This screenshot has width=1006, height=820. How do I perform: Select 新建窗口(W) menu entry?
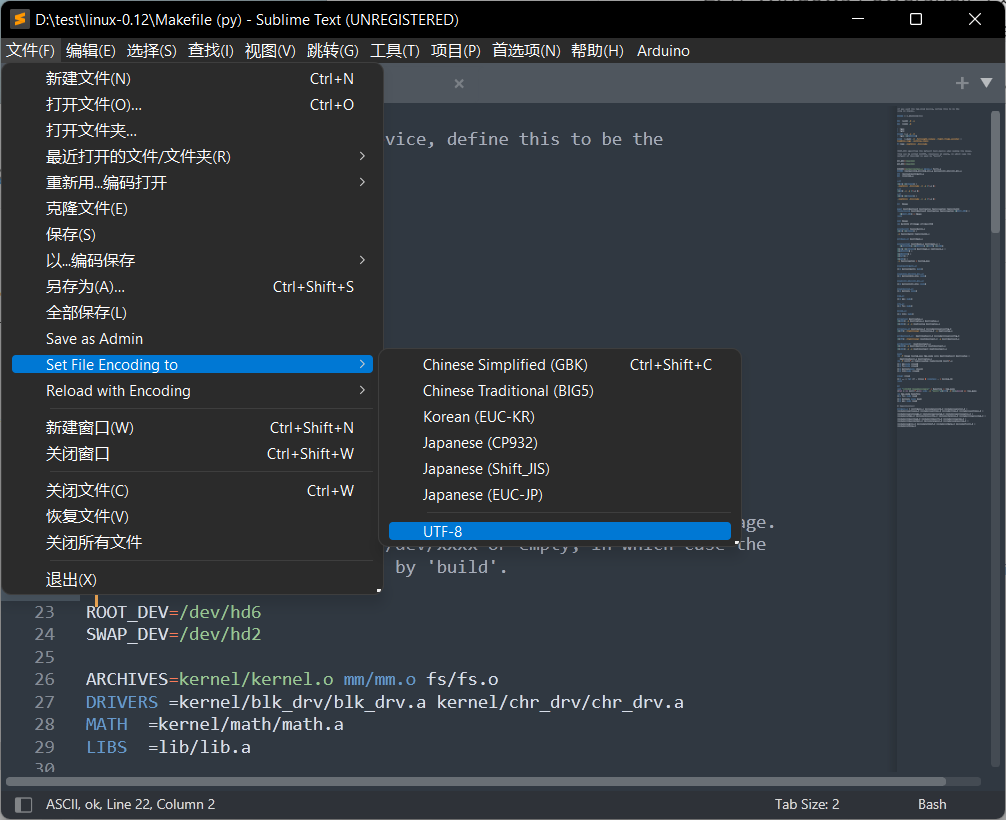(x=192, y=427)
